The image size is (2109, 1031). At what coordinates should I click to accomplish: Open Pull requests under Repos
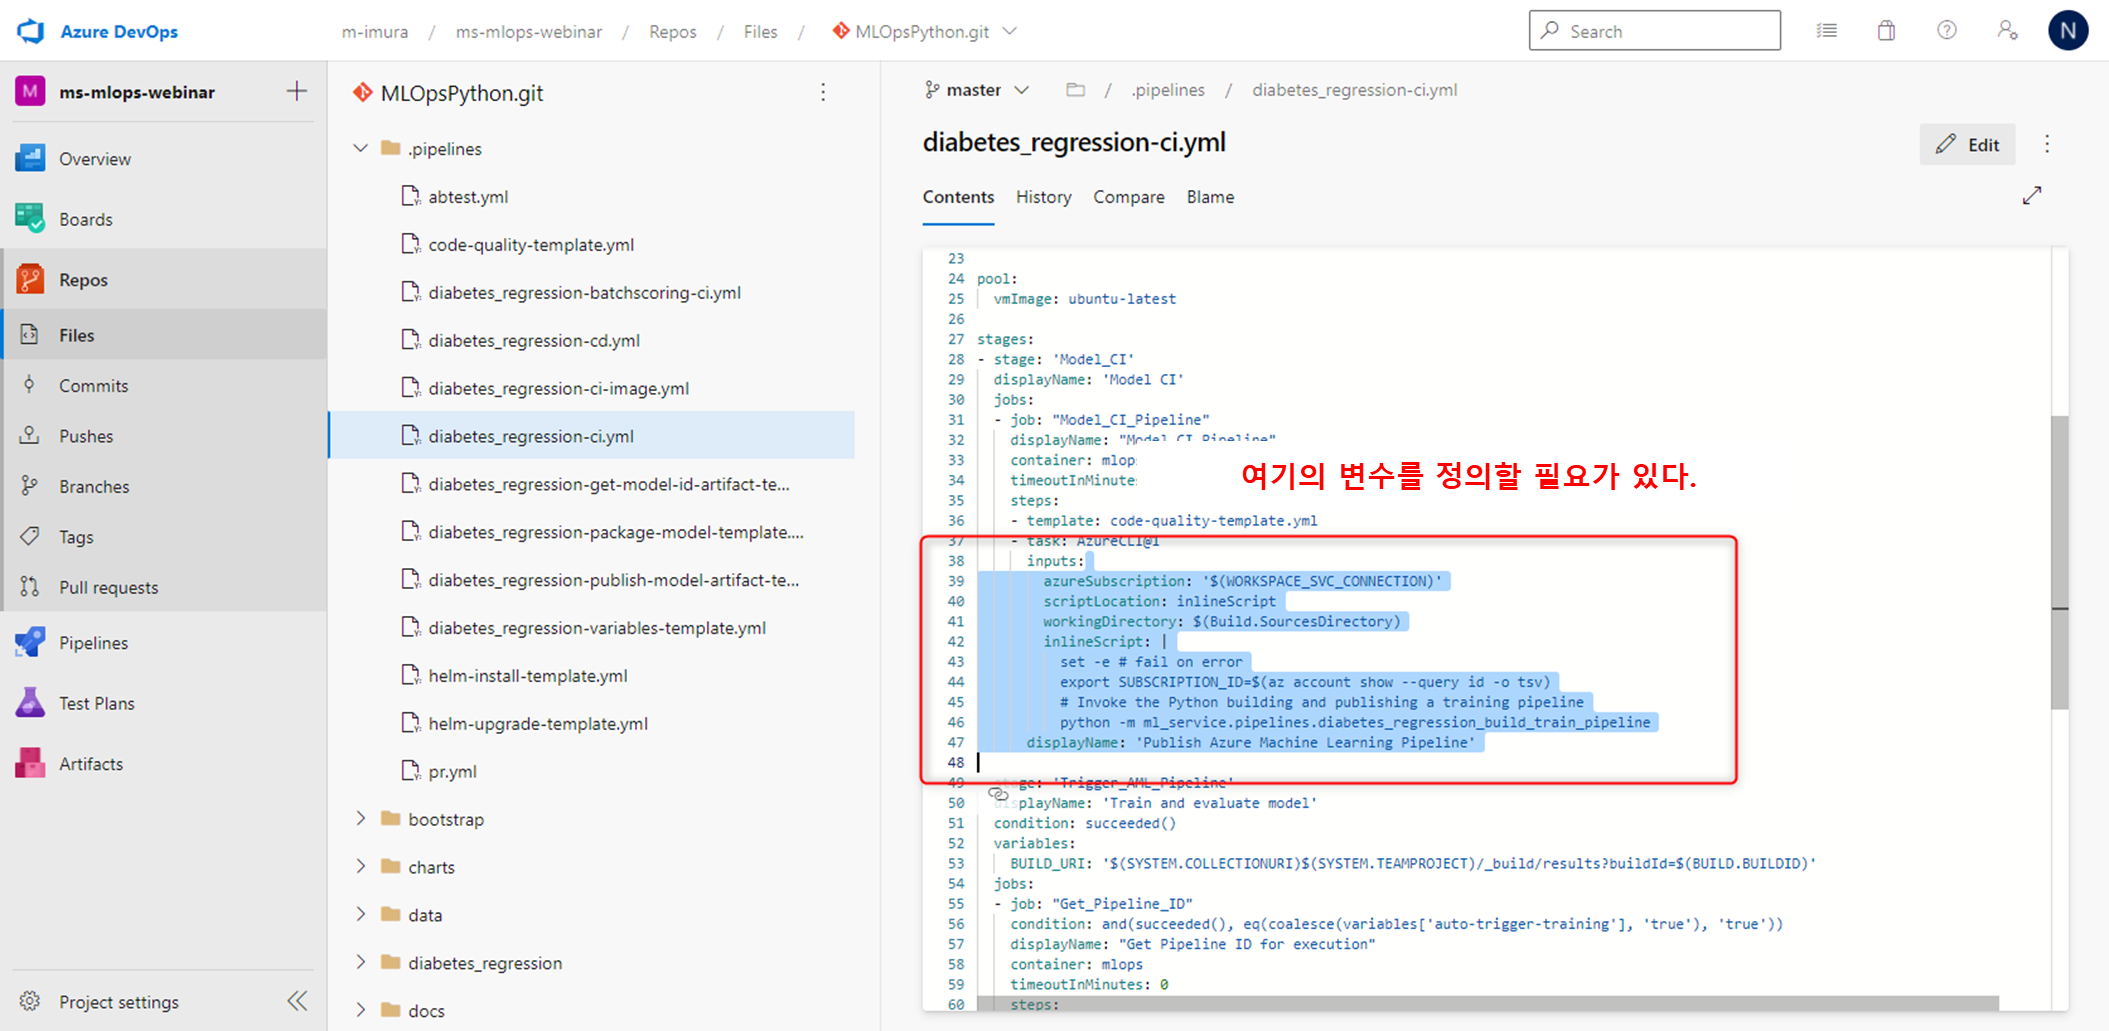point(108,588)
